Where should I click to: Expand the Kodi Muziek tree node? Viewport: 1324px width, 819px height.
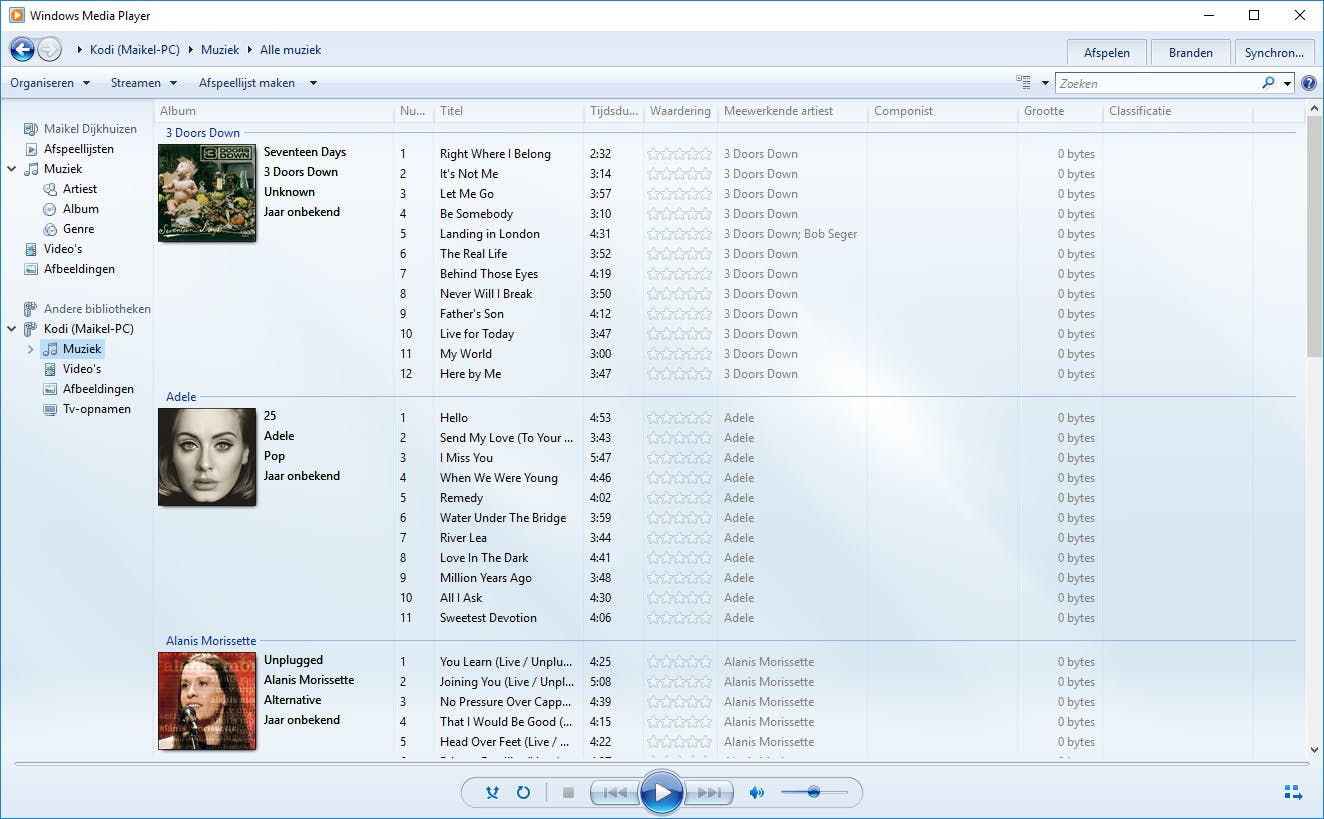click(31, 349)
